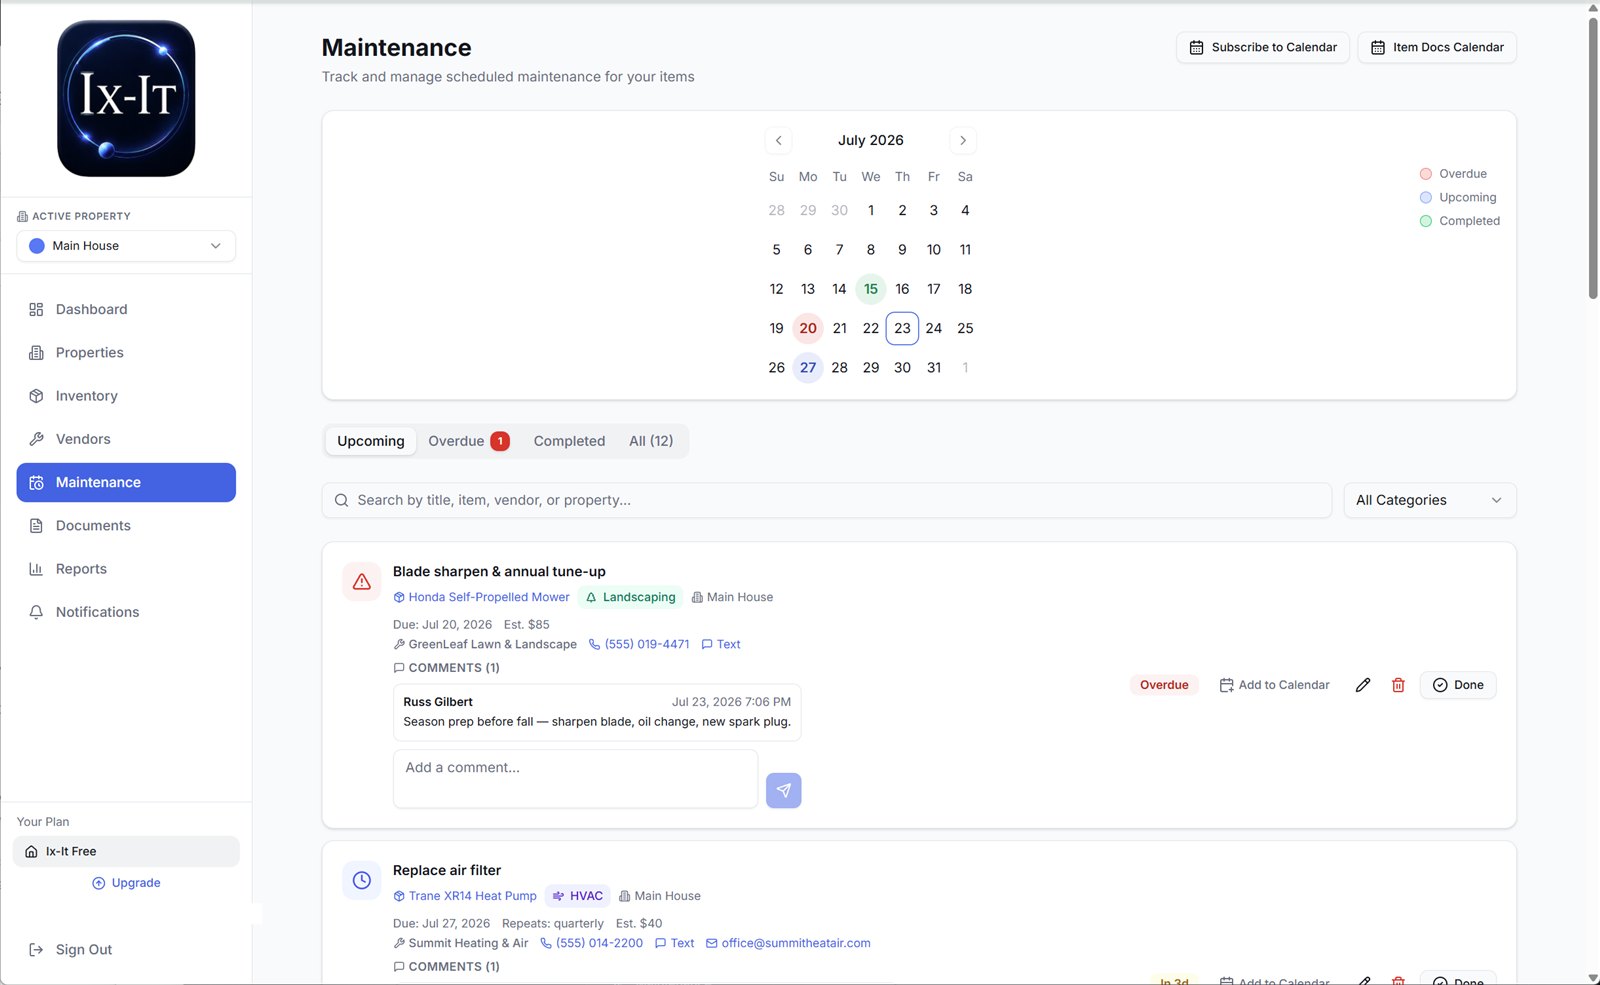Click Text link for GreenLeaf Lawn

coord(721,644)
